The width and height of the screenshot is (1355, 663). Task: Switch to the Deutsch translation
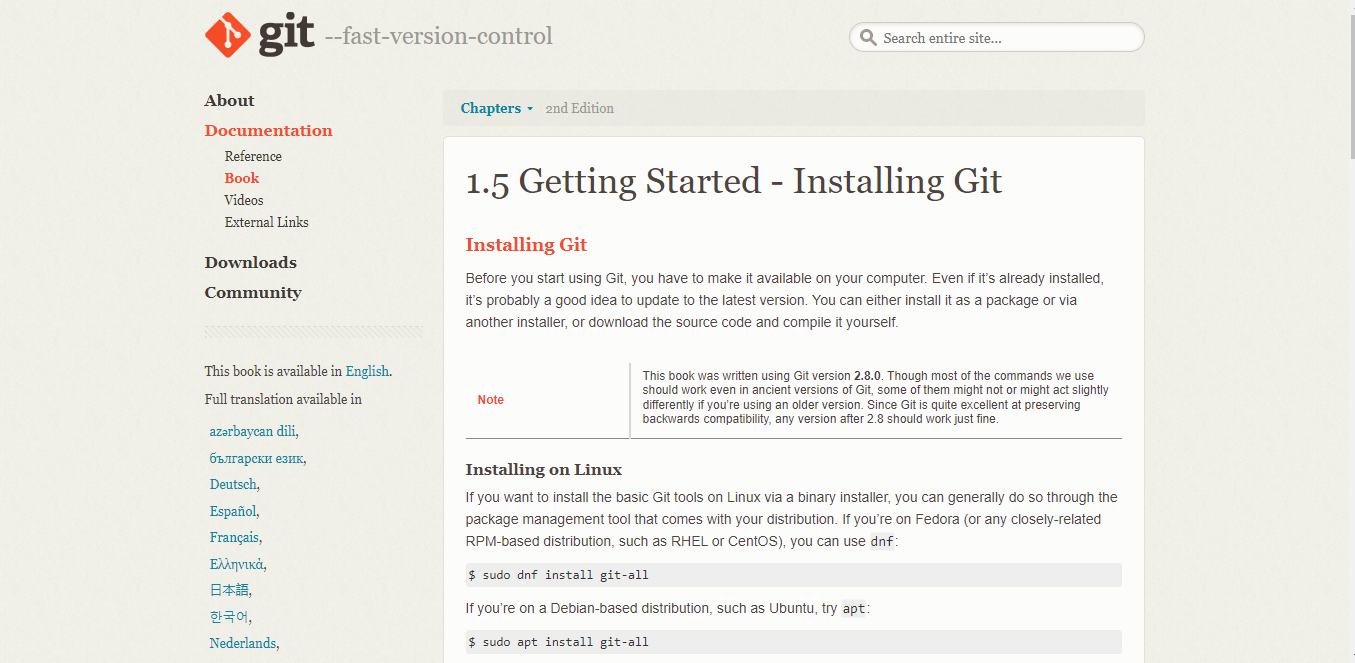233,484
